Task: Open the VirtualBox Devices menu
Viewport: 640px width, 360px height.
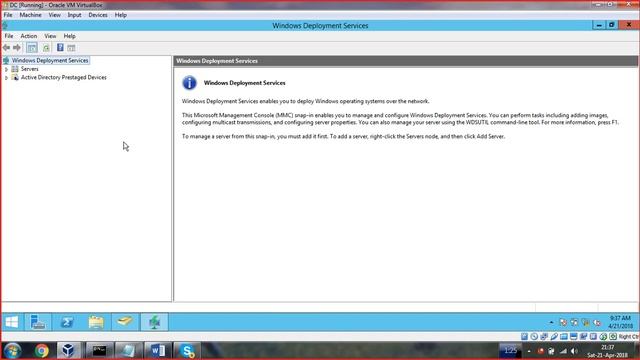Action: (98, 15)
